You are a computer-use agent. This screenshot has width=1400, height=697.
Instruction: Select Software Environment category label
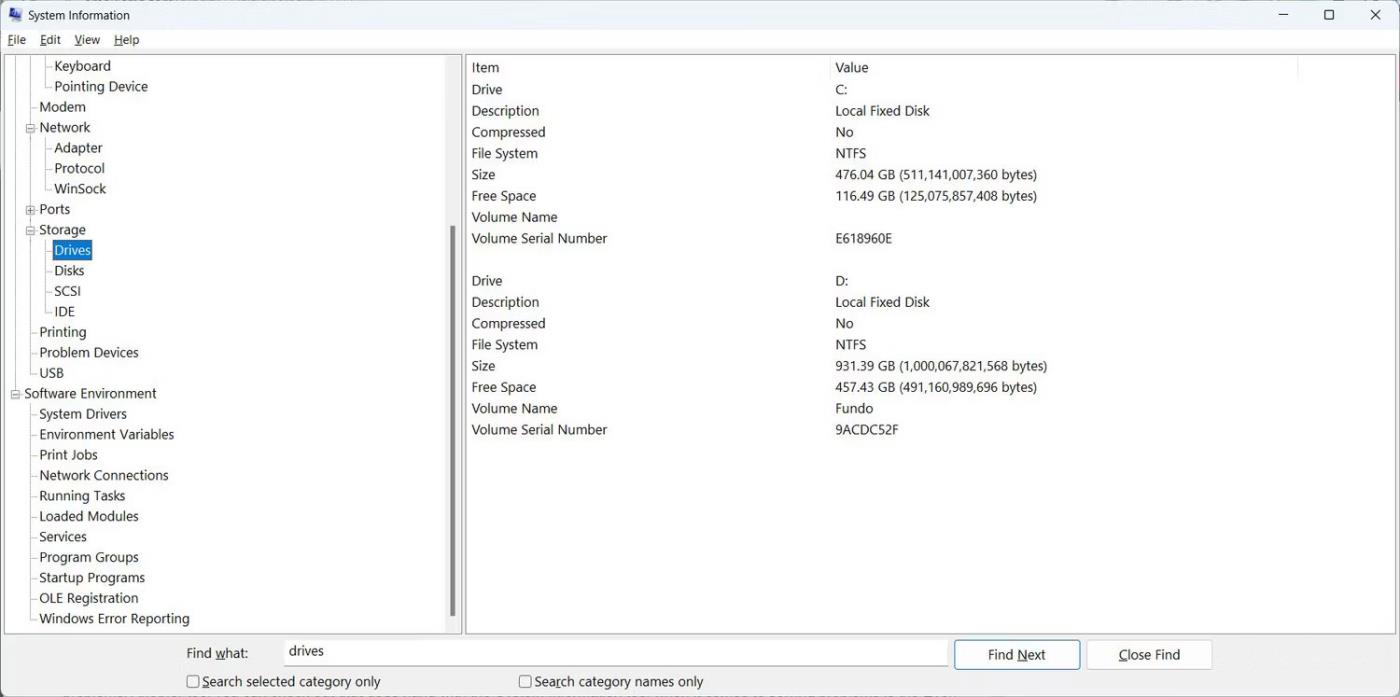90,394
